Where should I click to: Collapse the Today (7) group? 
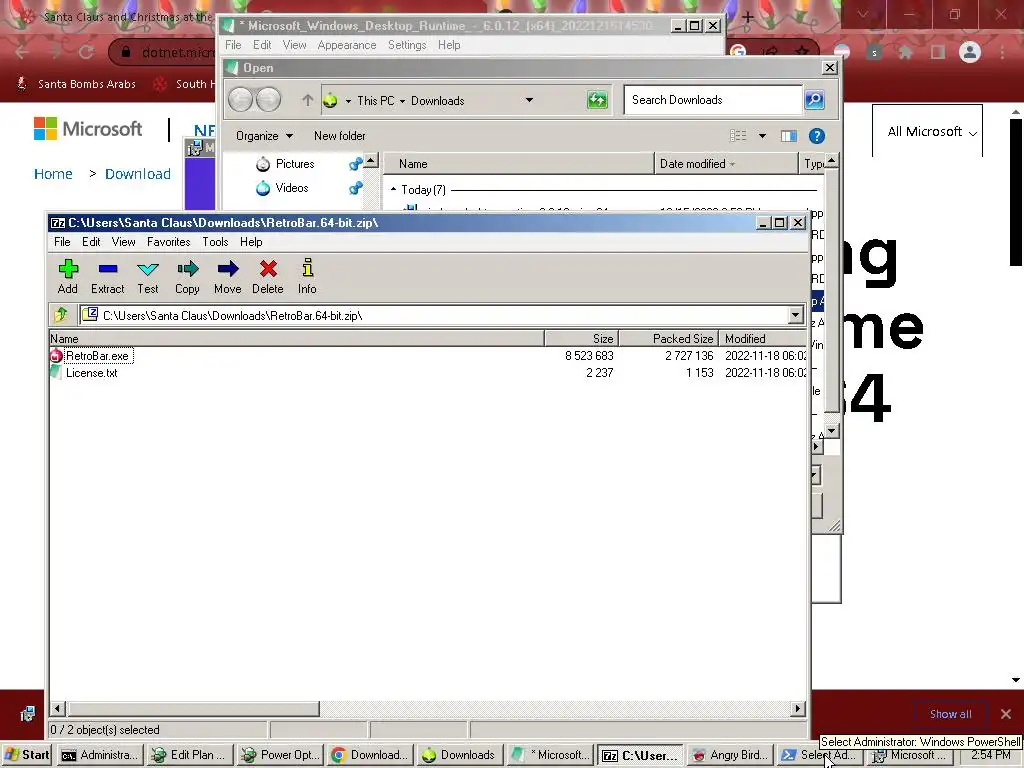point(393,189)
